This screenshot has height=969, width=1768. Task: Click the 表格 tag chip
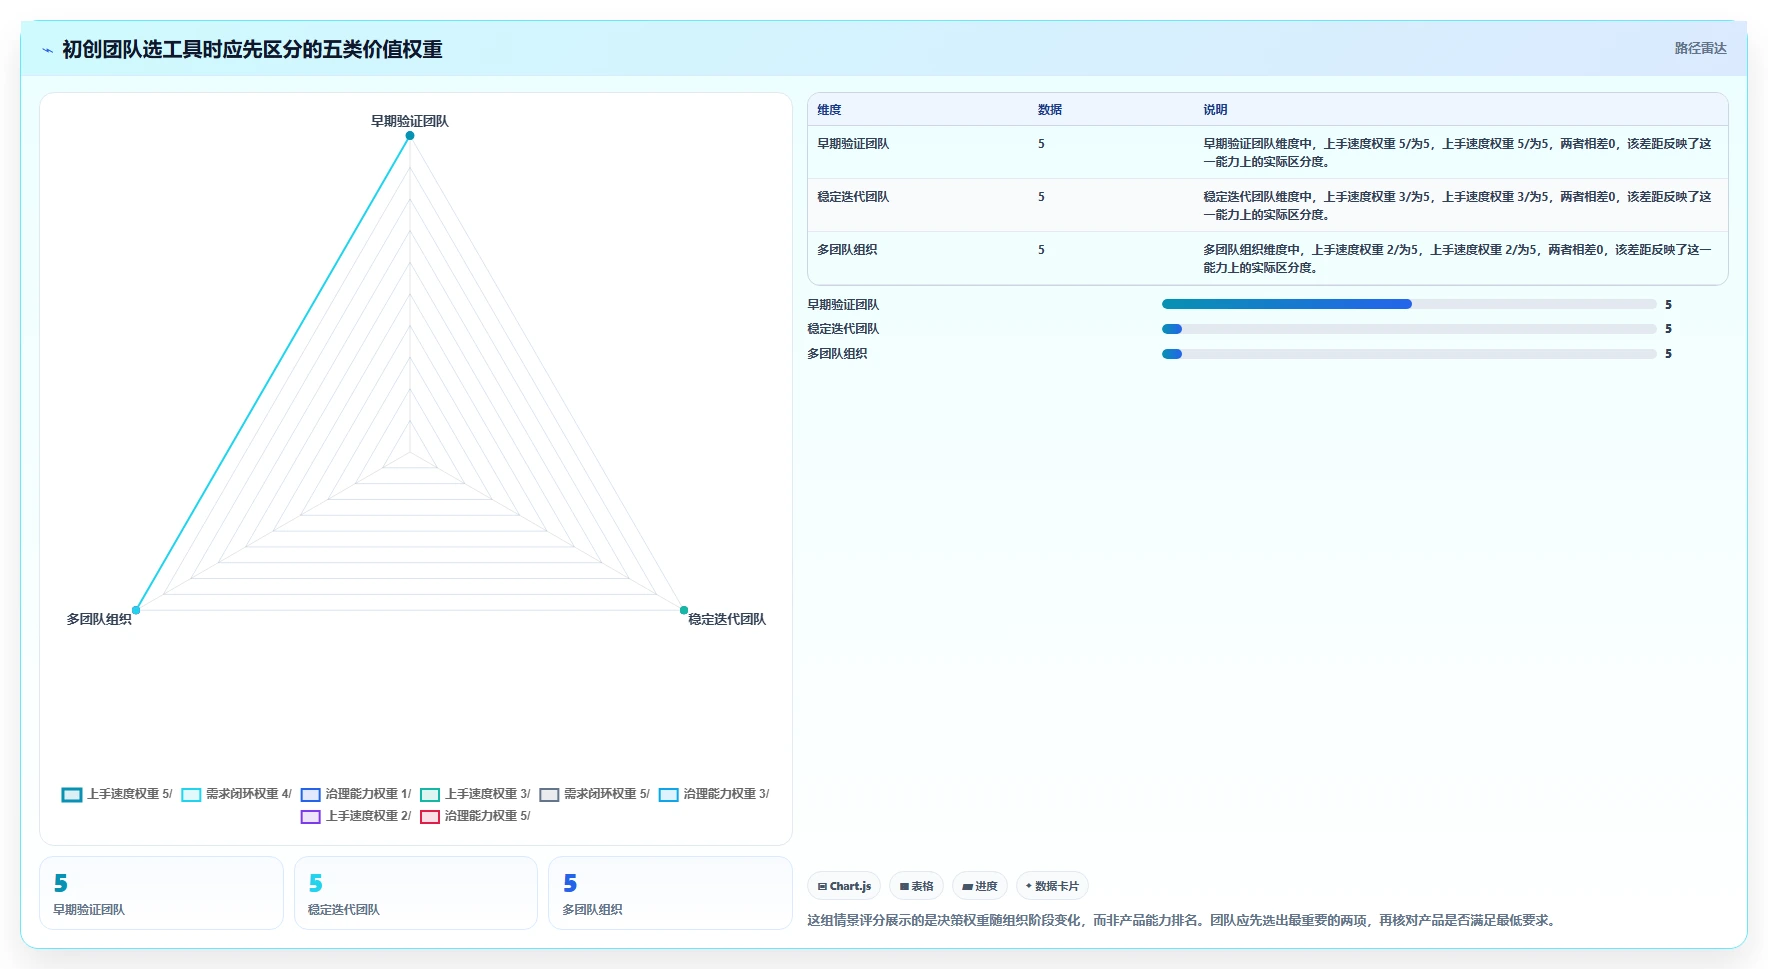[x=916, y=886]
